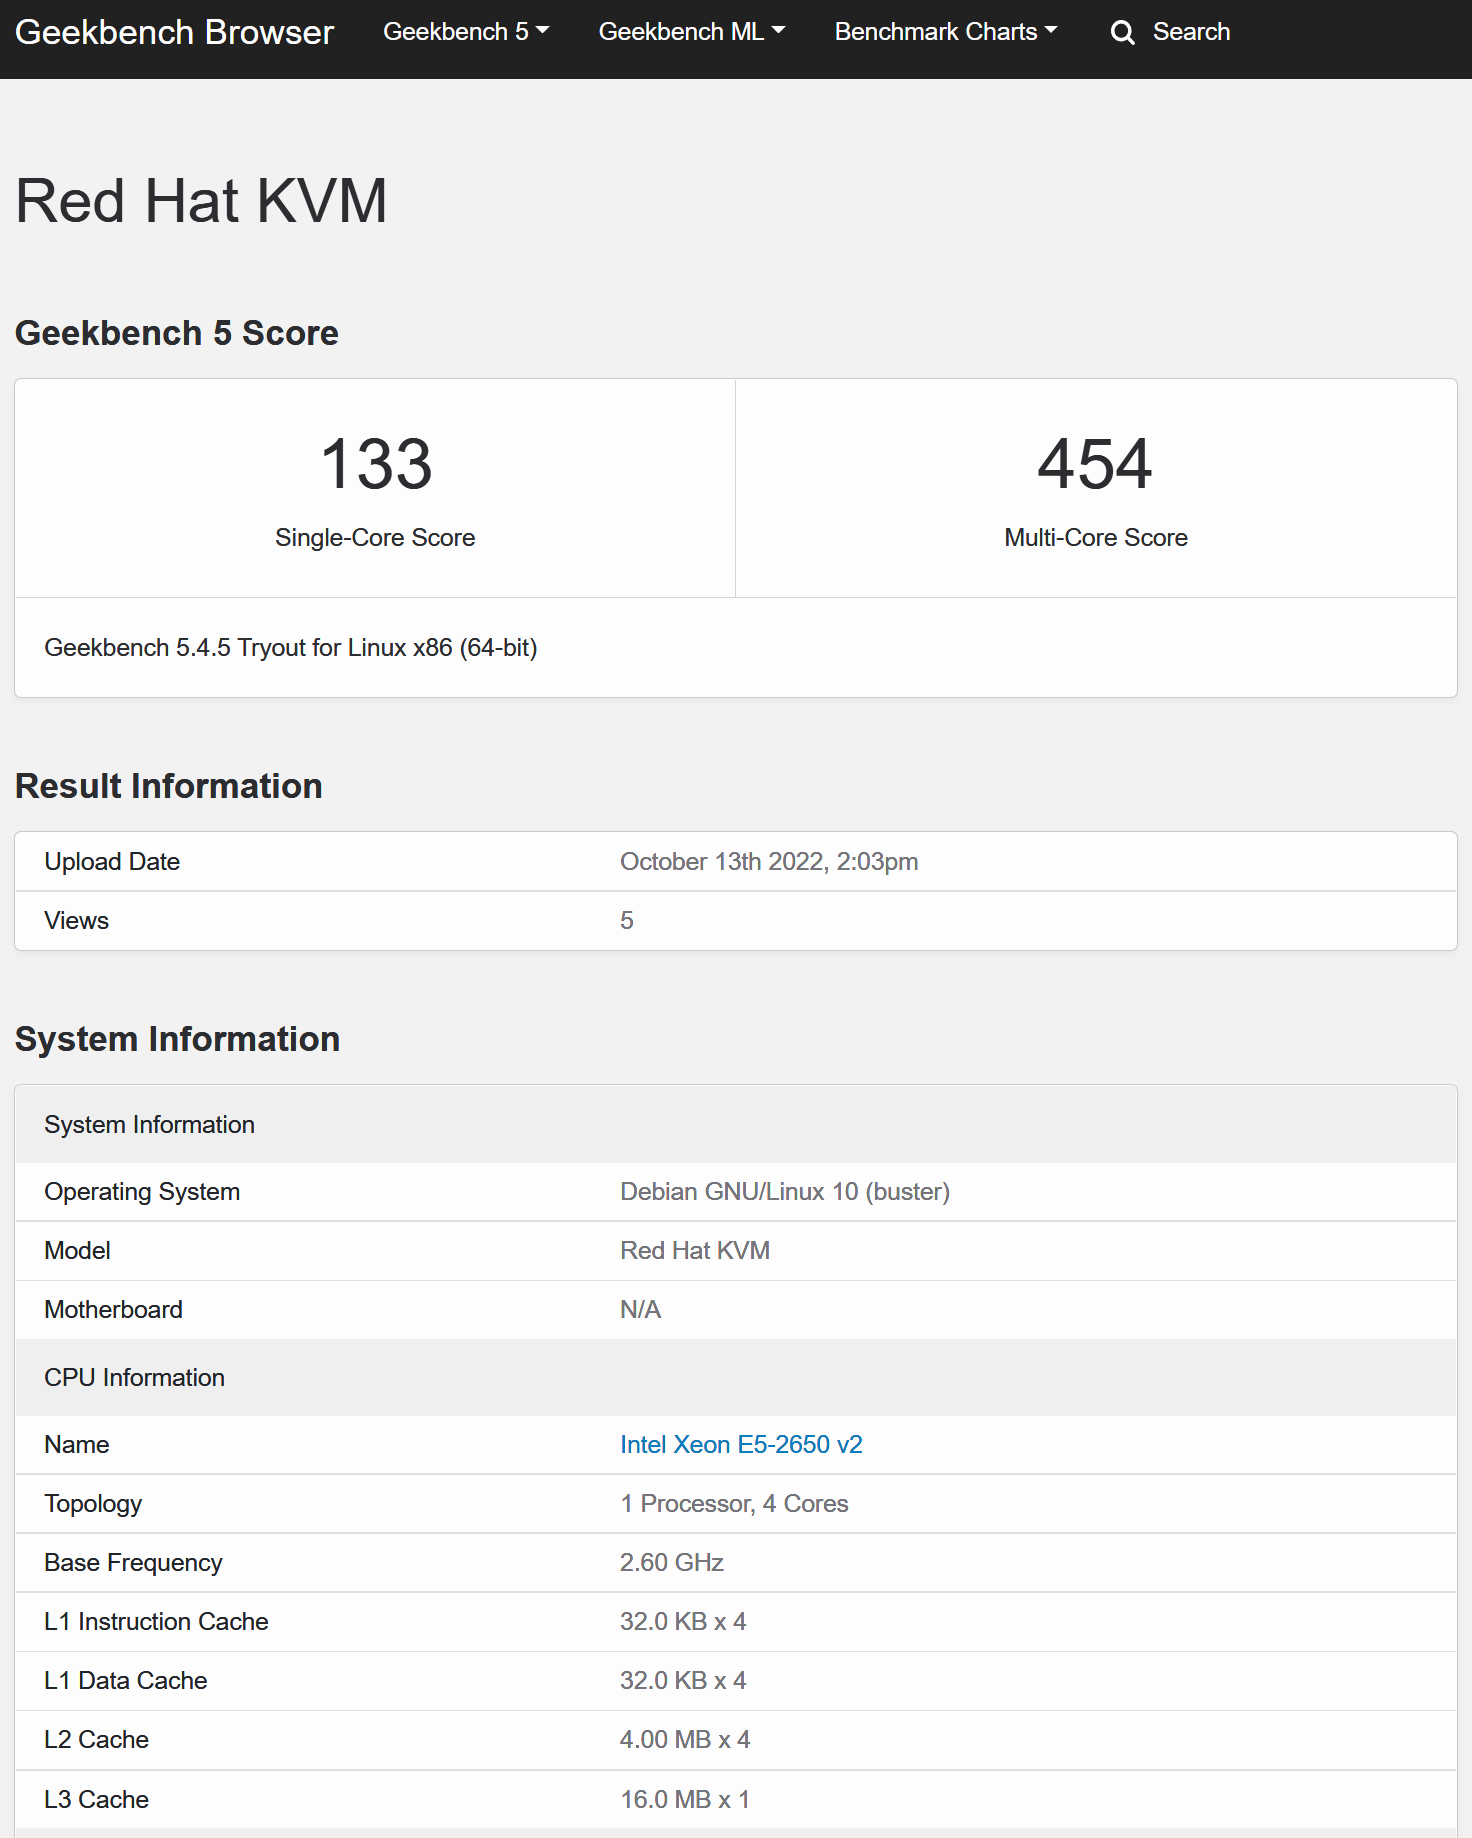Click the Multi-Core Score label
1472x1838 pixels.
click(1096, 538)
